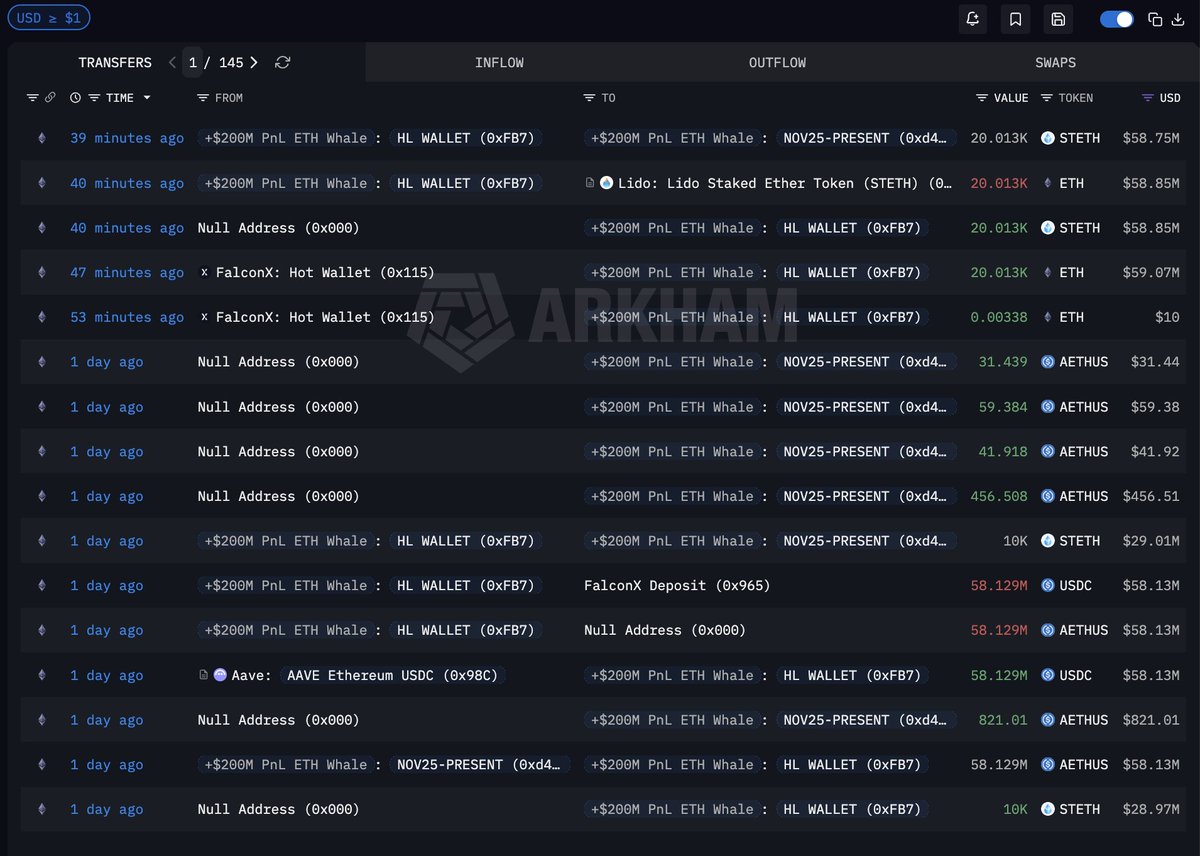The height and width of the screenshot is (856, 1200).
Task: Click the chain link filter icon
Action: click(50, 98)
